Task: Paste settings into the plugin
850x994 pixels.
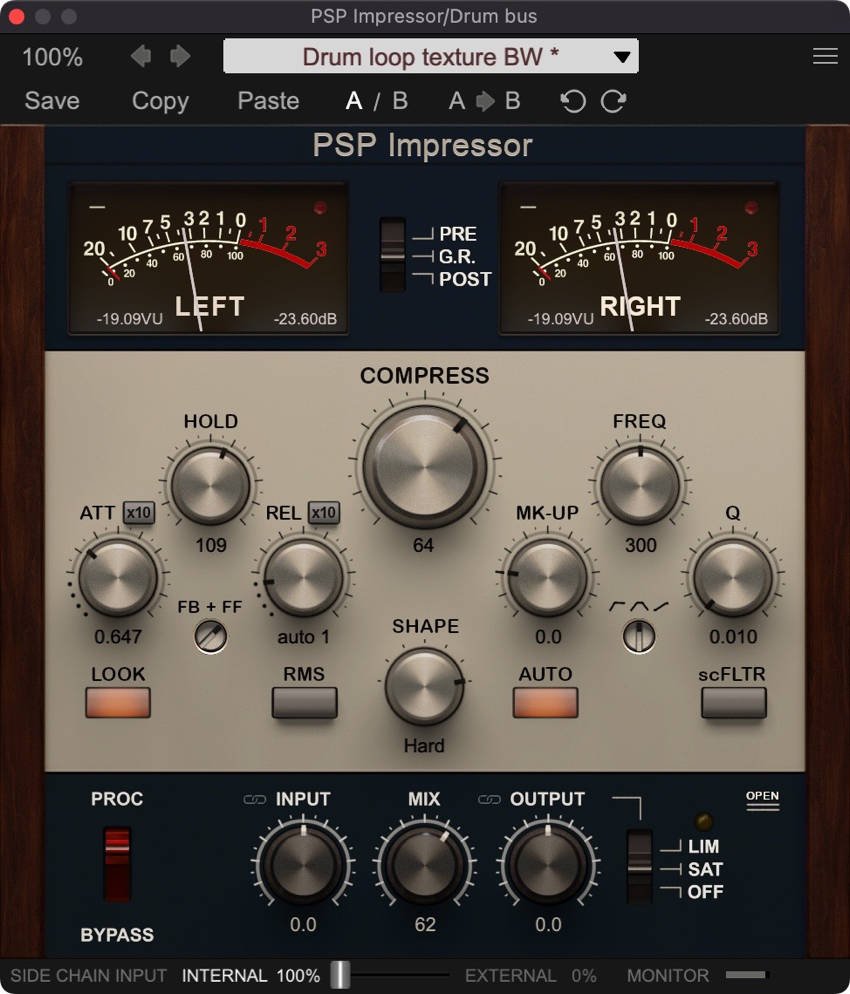Action: click(268, 101)
